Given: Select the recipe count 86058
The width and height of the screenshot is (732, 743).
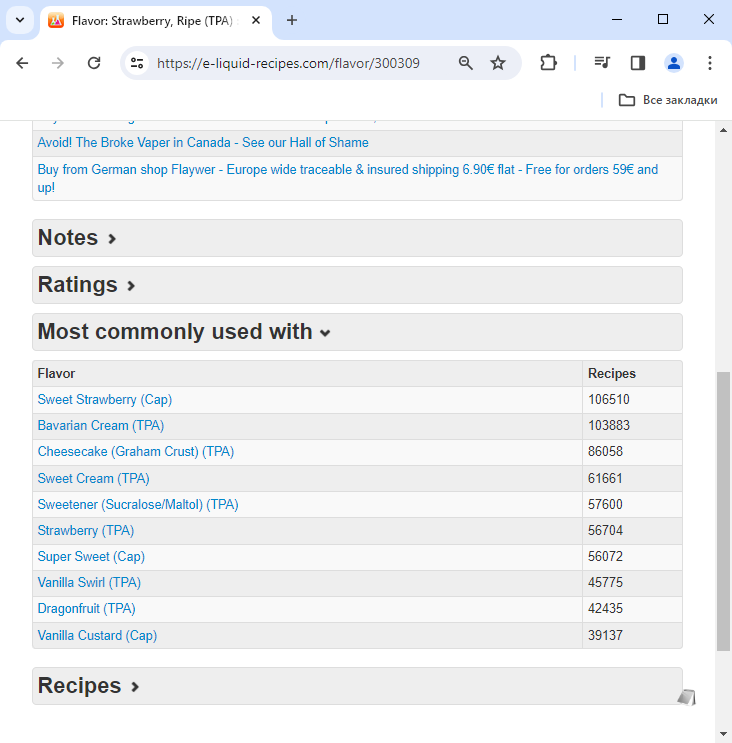Looking at the screenshot, I should point(605,452).
